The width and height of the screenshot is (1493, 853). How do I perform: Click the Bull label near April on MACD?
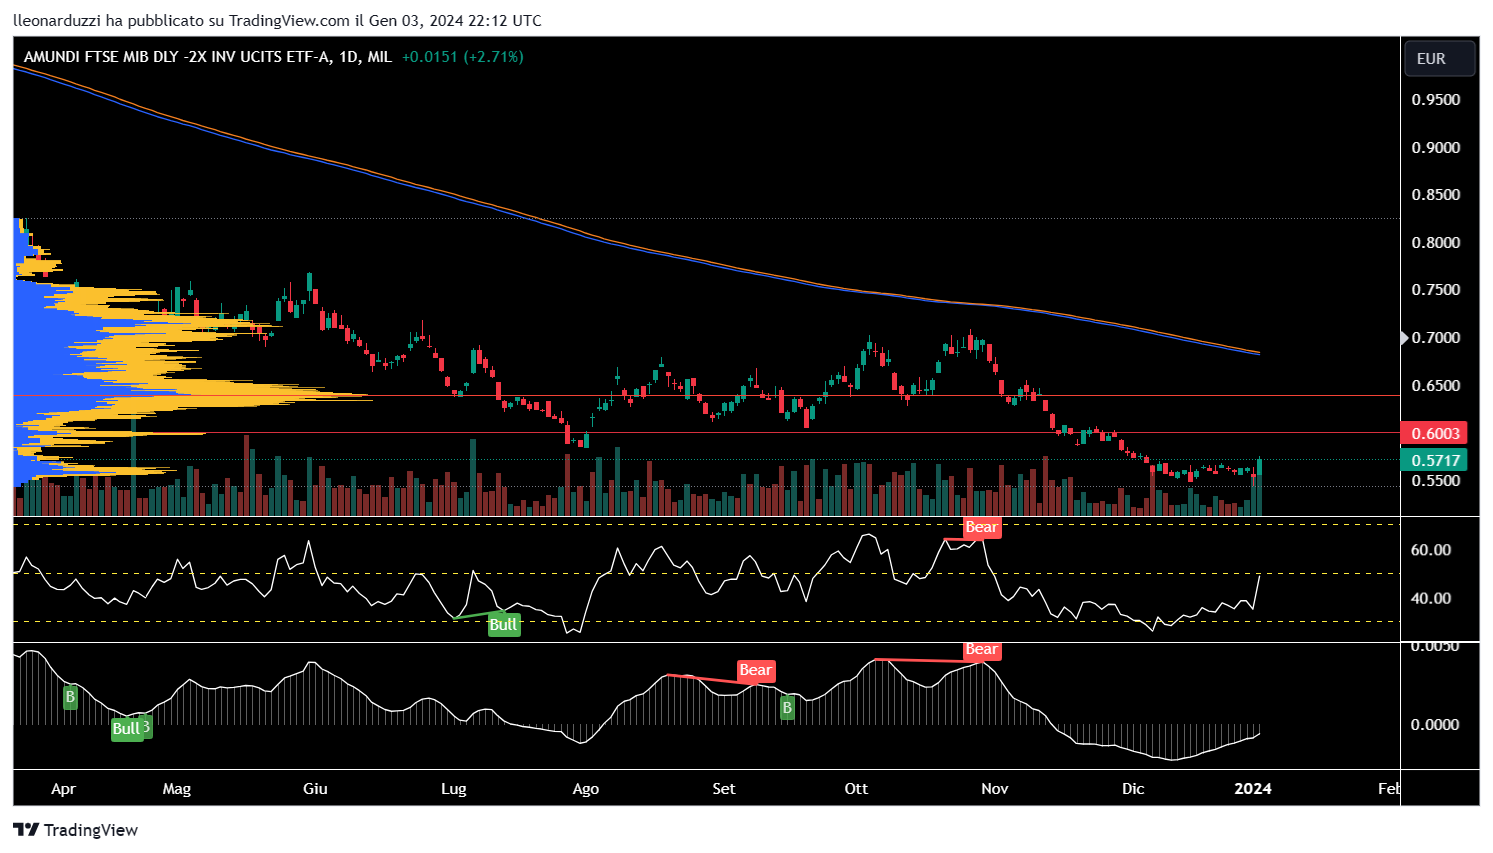[x=126, y=728]
